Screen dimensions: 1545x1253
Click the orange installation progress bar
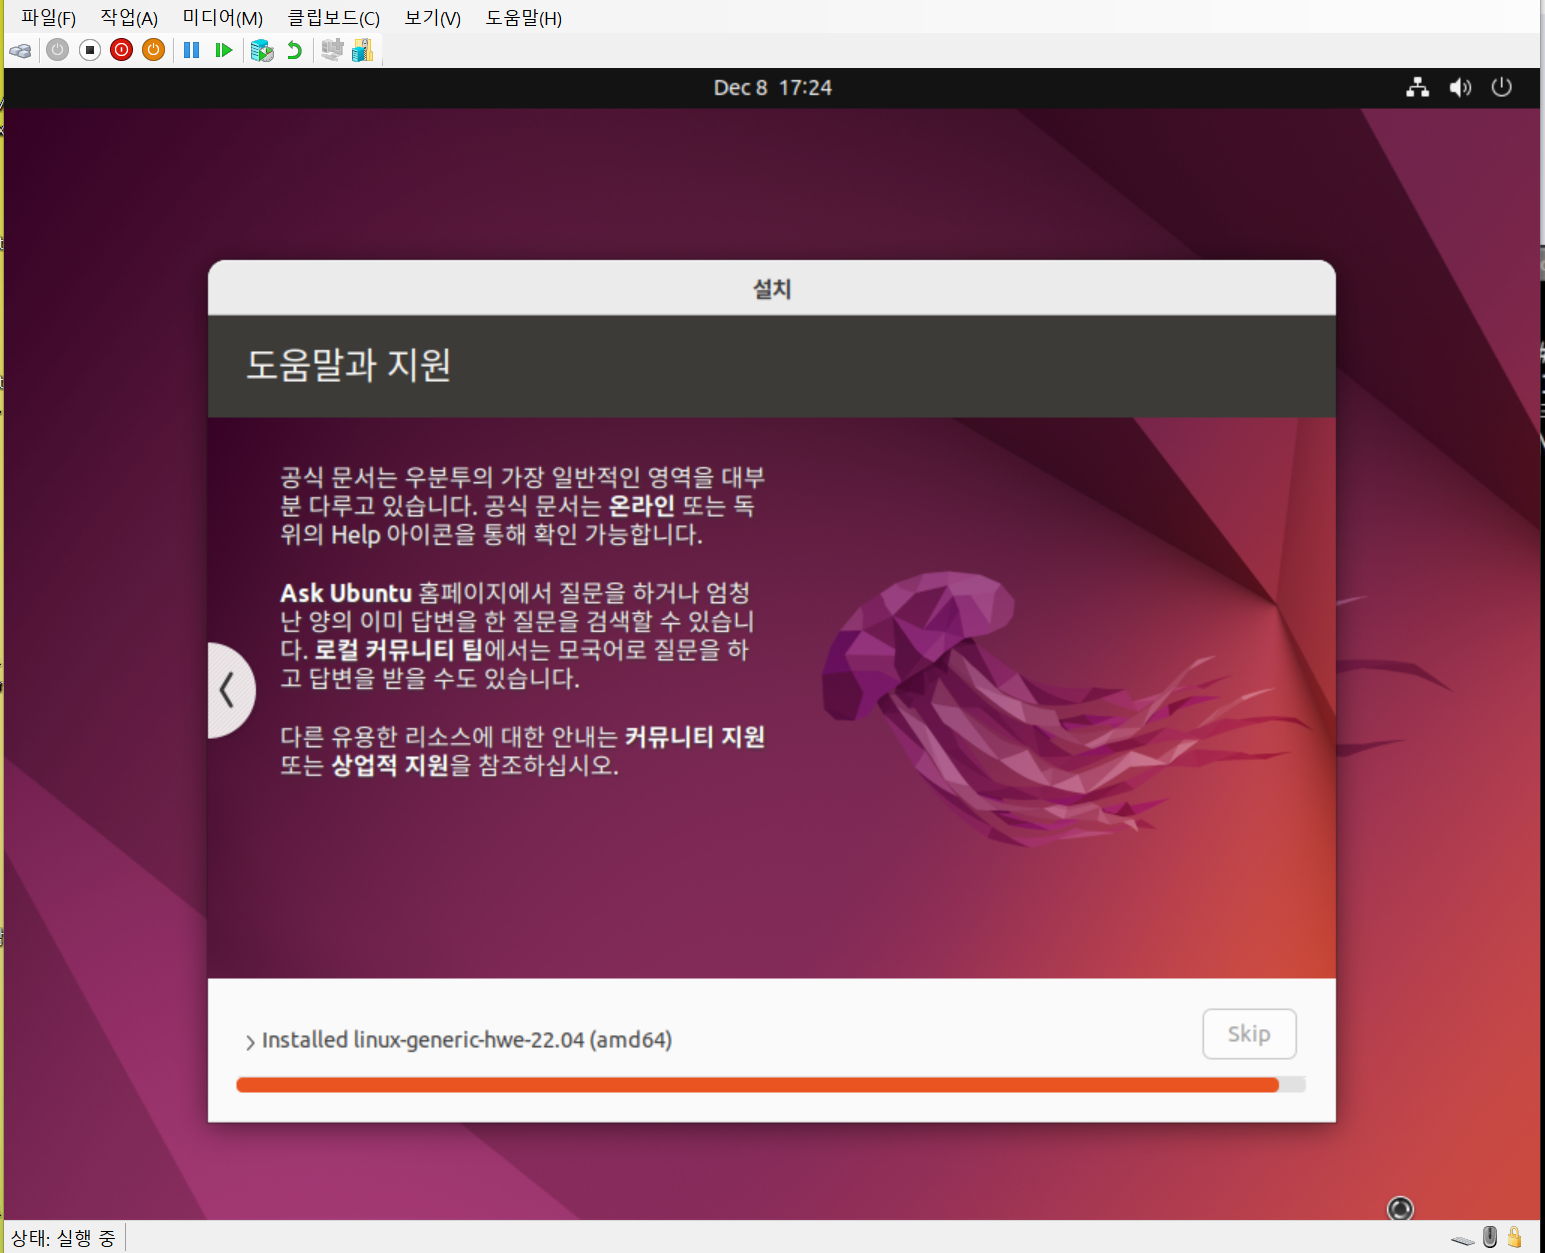[x=770, y=1085]
